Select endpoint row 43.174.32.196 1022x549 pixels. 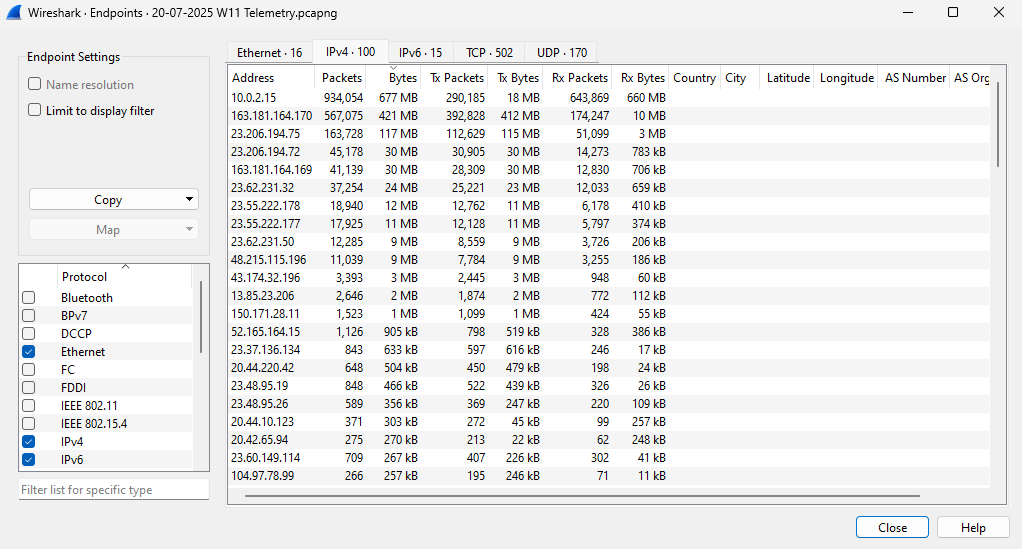[608, 278]
